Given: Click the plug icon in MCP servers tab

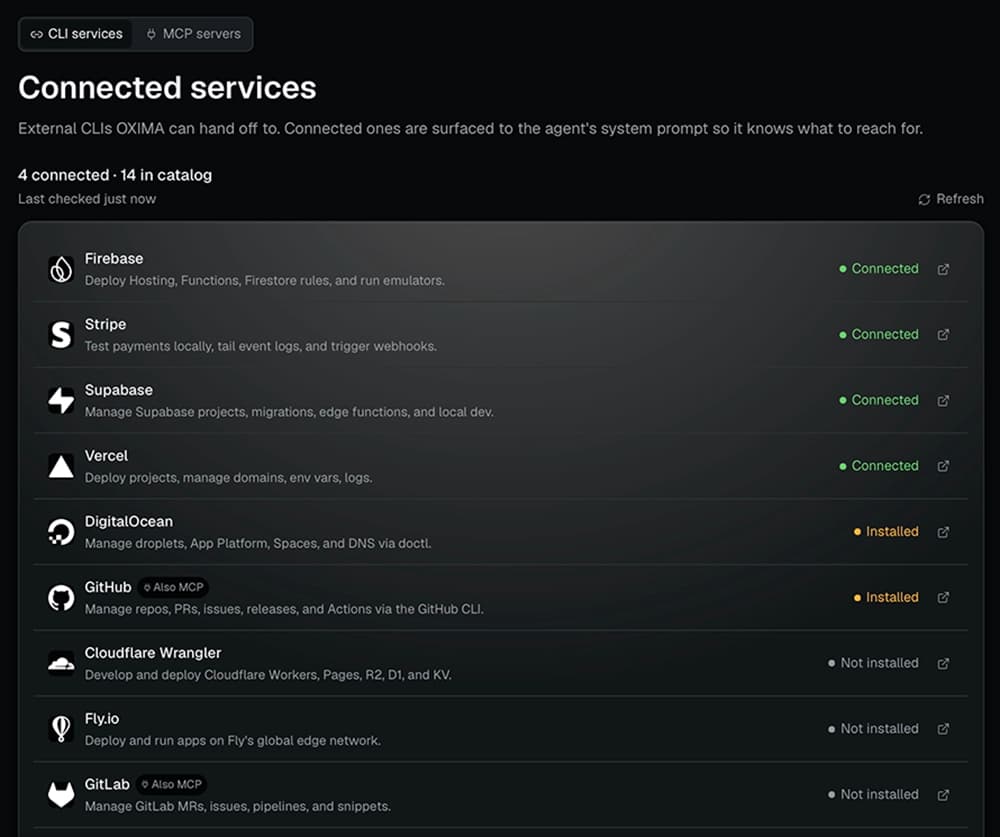Looking at the screenshot, I should tap(151, 34).
